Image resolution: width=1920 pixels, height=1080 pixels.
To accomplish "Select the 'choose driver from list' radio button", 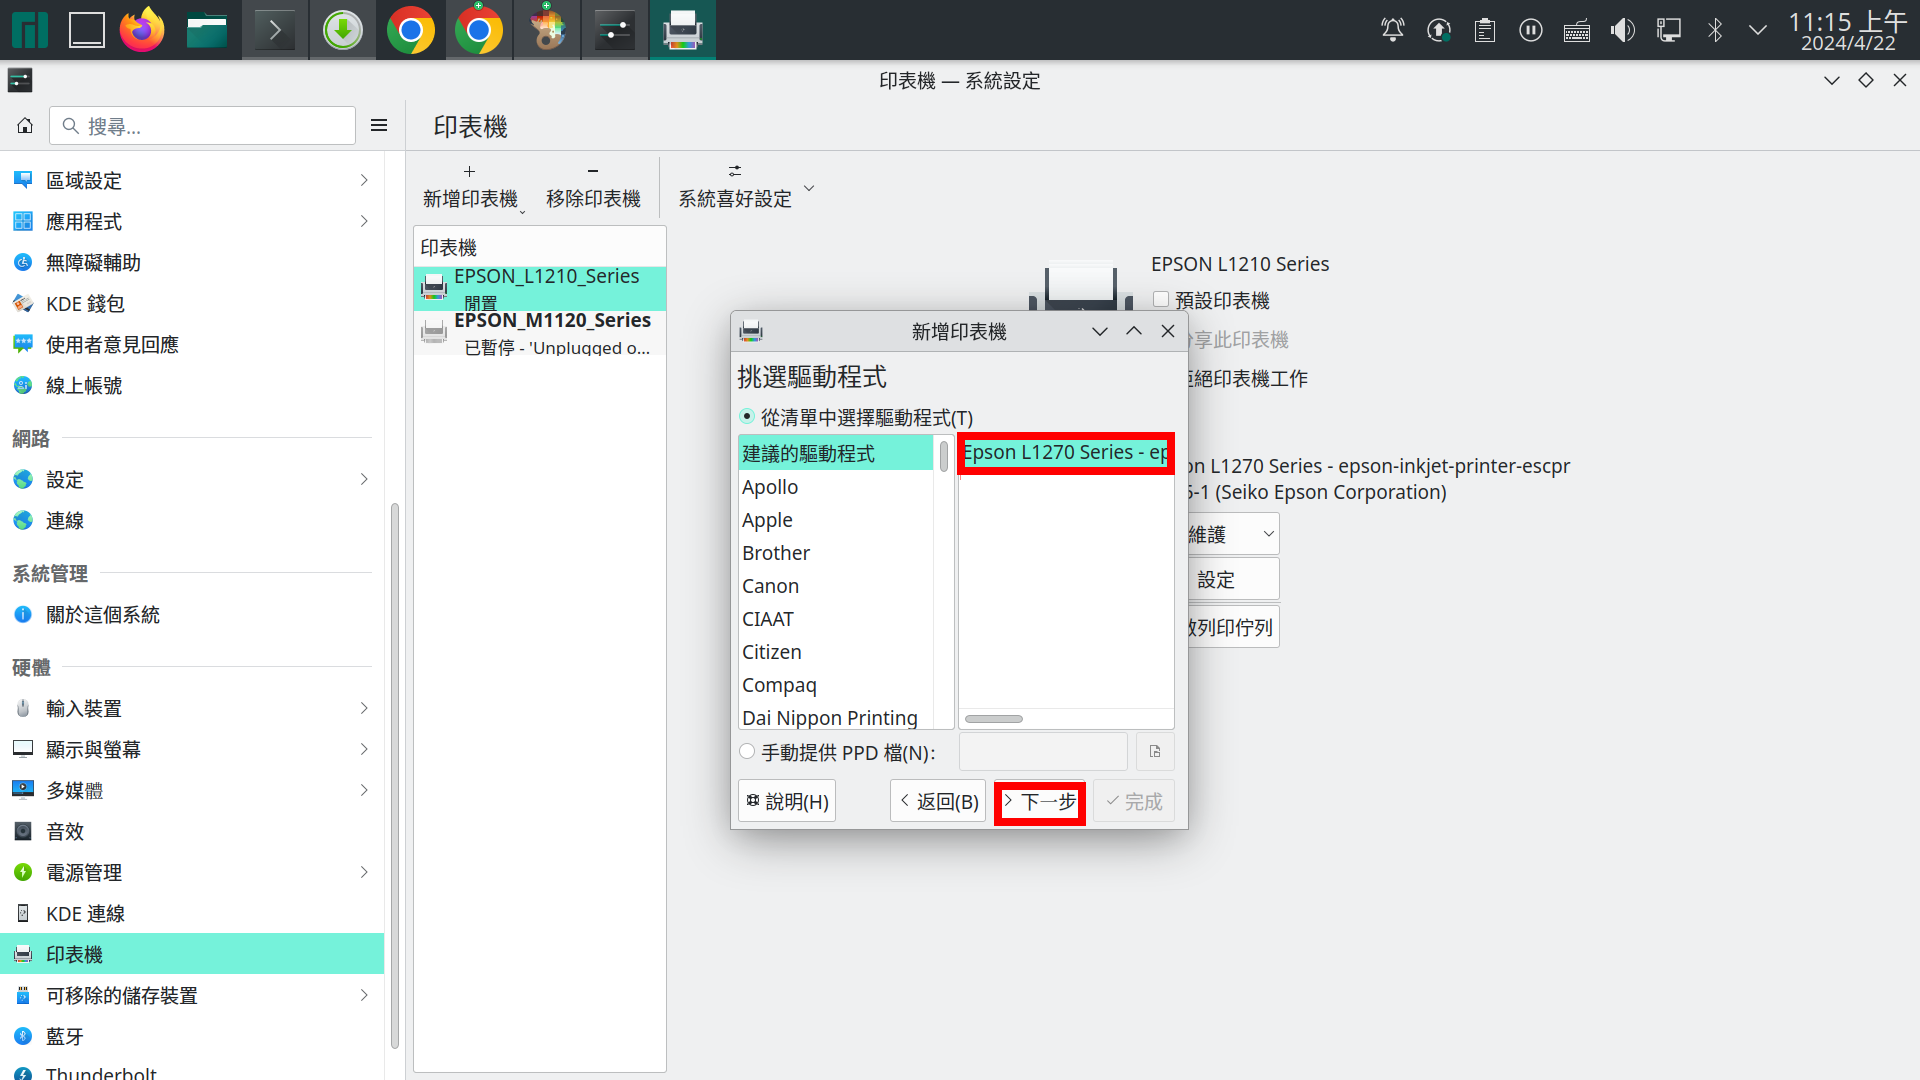I will click(x=747, y=417).
